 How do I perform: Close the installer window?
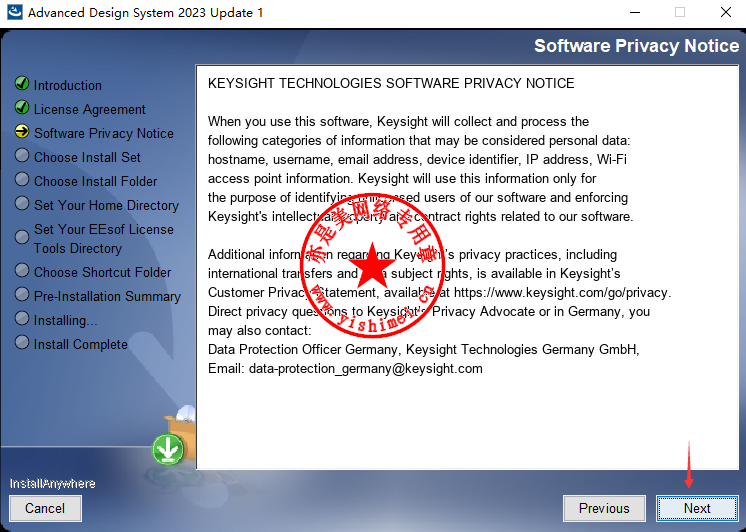[726, 12]
